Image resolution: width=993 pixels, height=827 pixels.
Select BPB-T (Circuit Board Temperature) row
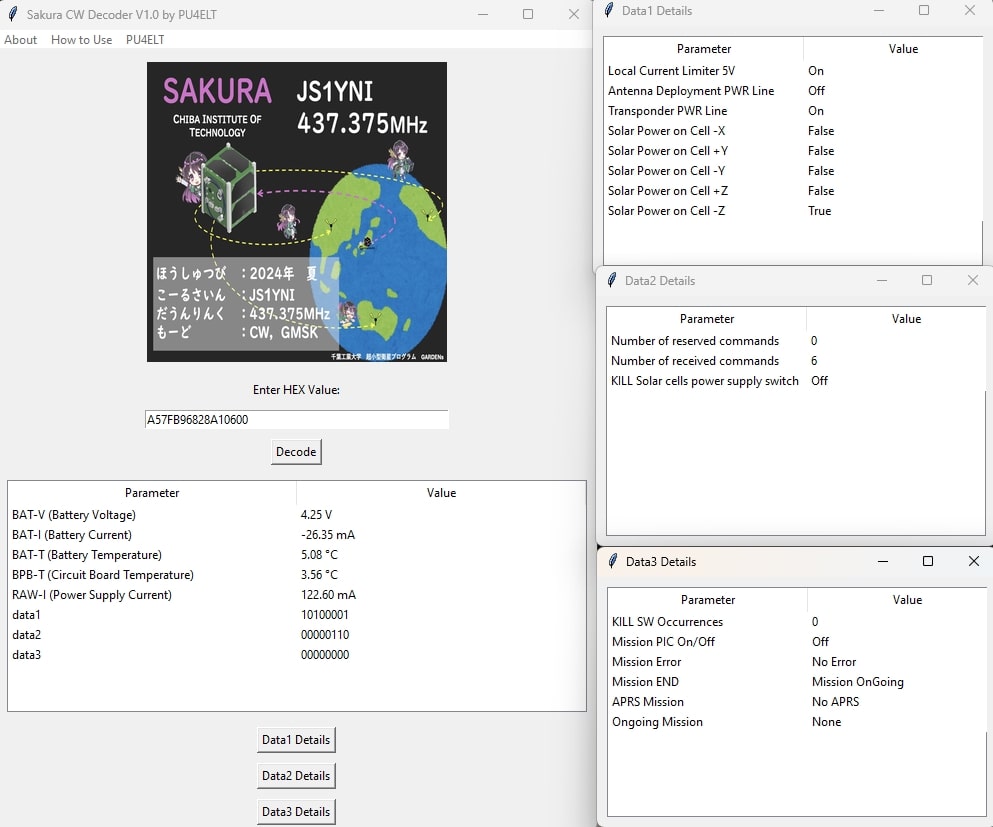pos(296,575)
